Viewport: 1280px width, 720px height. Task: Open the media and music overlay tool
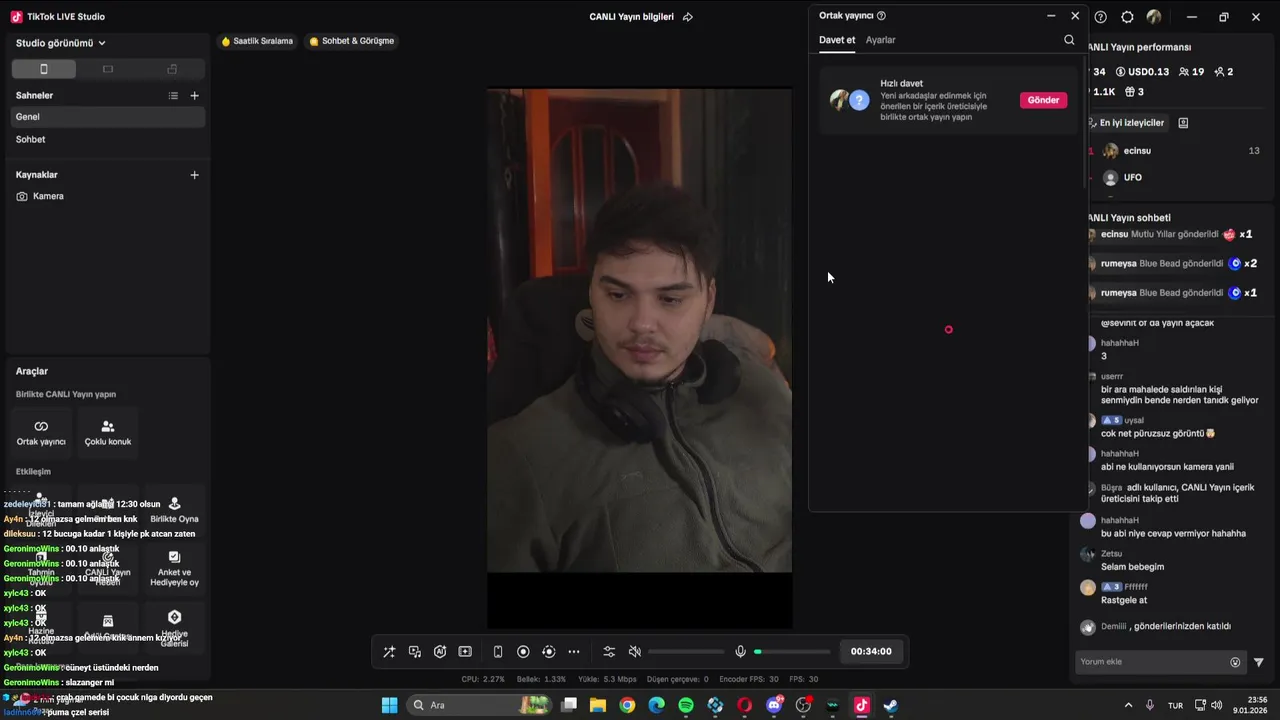[x=415, y=652]
